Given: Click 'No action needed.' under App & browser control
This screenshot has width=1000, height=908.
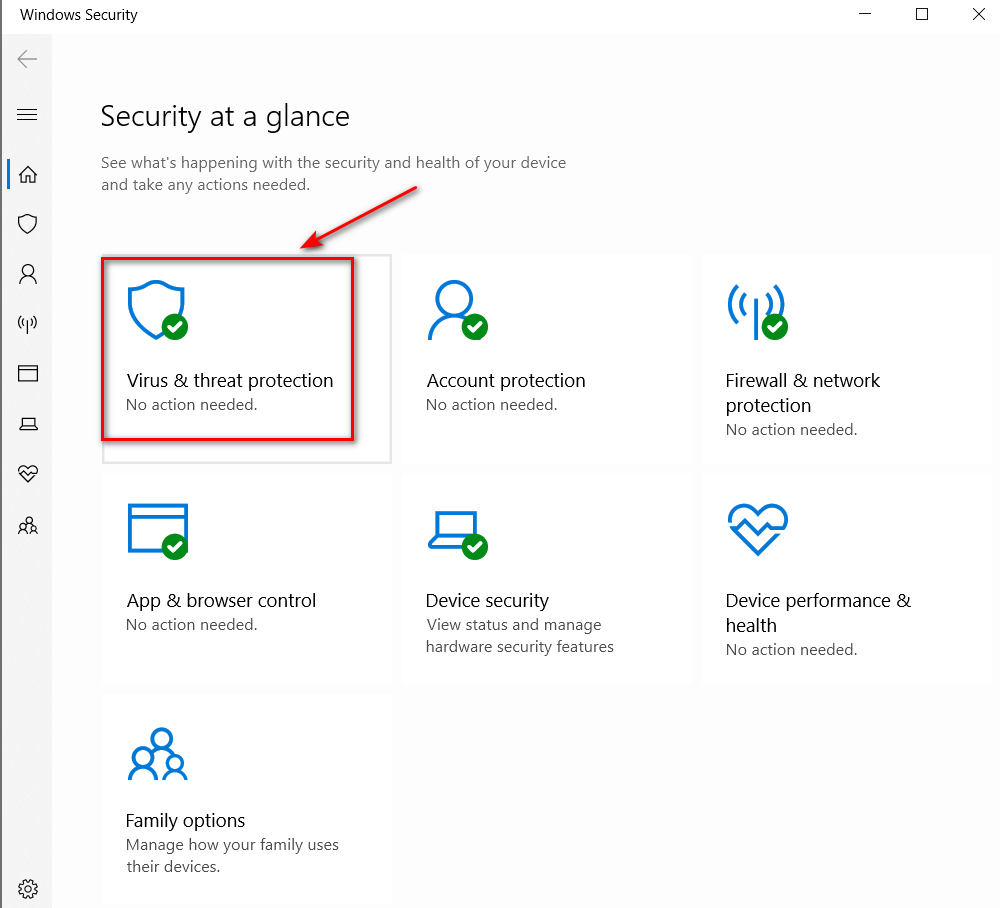Looking at the screenshot, I should click(191, 625).
